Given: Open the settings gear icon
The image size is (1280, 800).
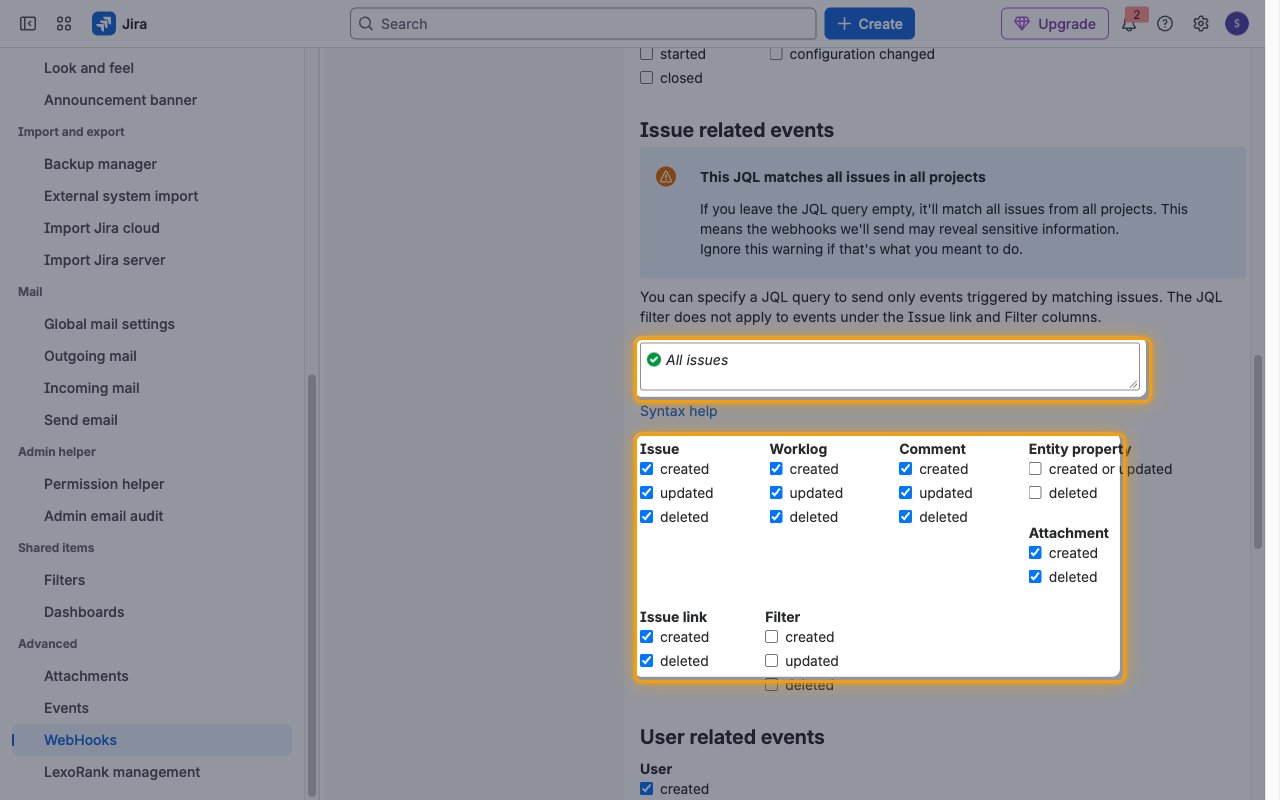Looking at the screenshot, I should (x=1201, y=24).
